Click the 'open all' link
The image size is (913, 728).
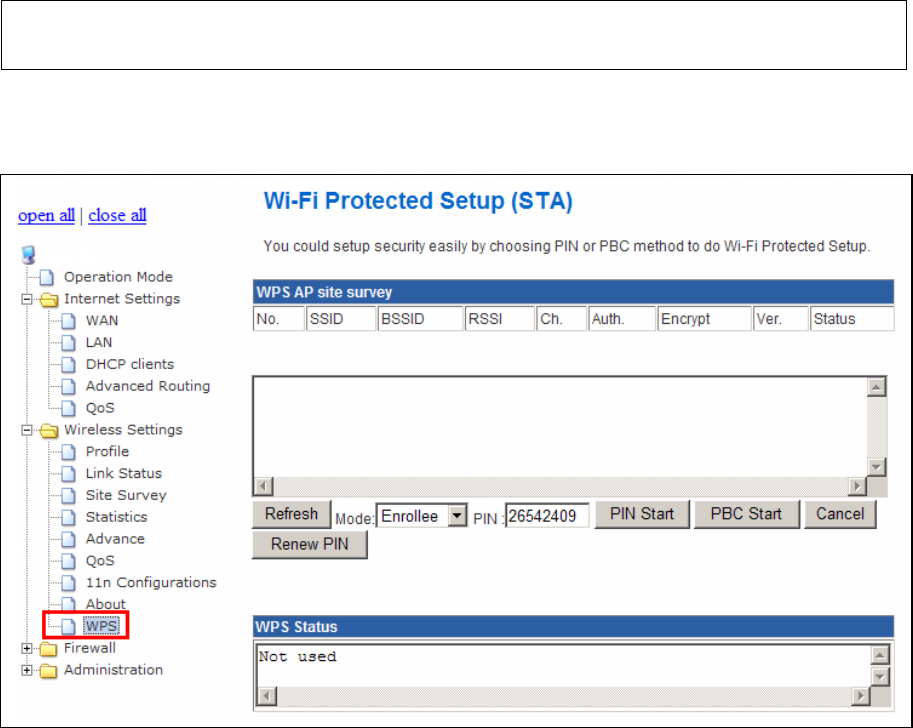point(47,215)
